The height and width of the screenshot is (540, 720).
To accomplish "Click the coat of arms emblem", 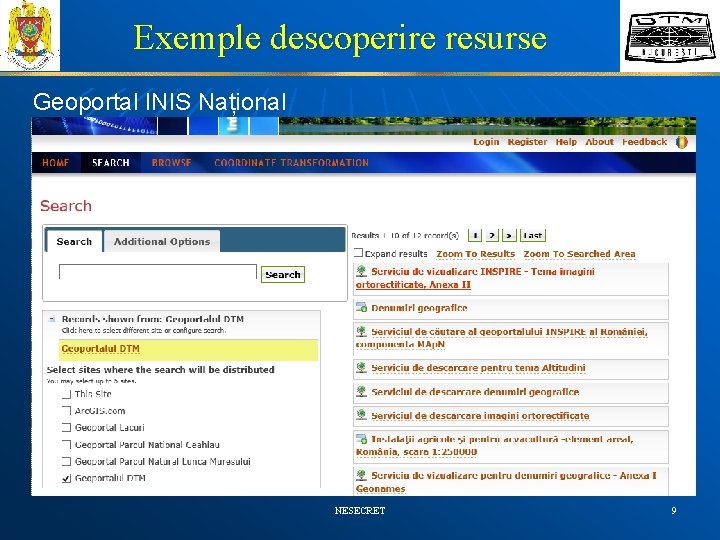I will point(30,35).
